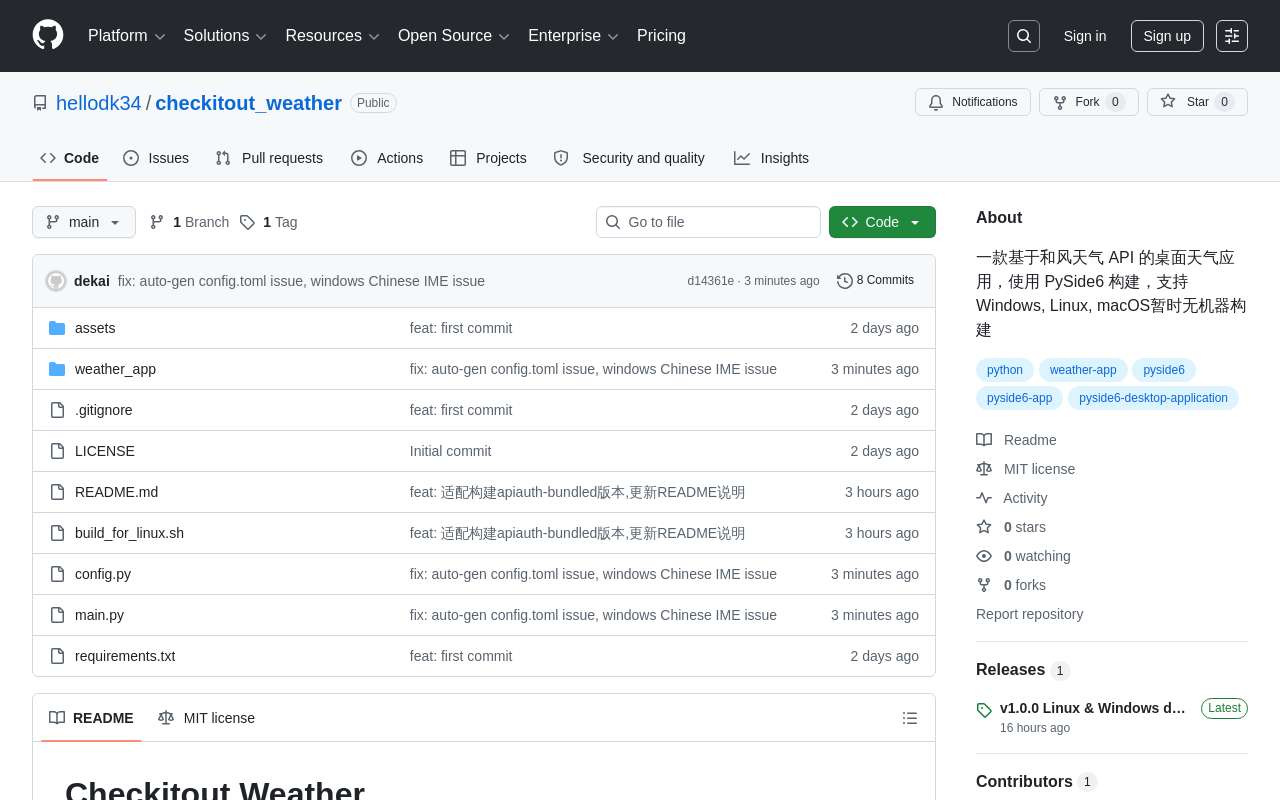Click Report repository
The height and width of the screenshot is (800, 1280).
point(1029,614)
